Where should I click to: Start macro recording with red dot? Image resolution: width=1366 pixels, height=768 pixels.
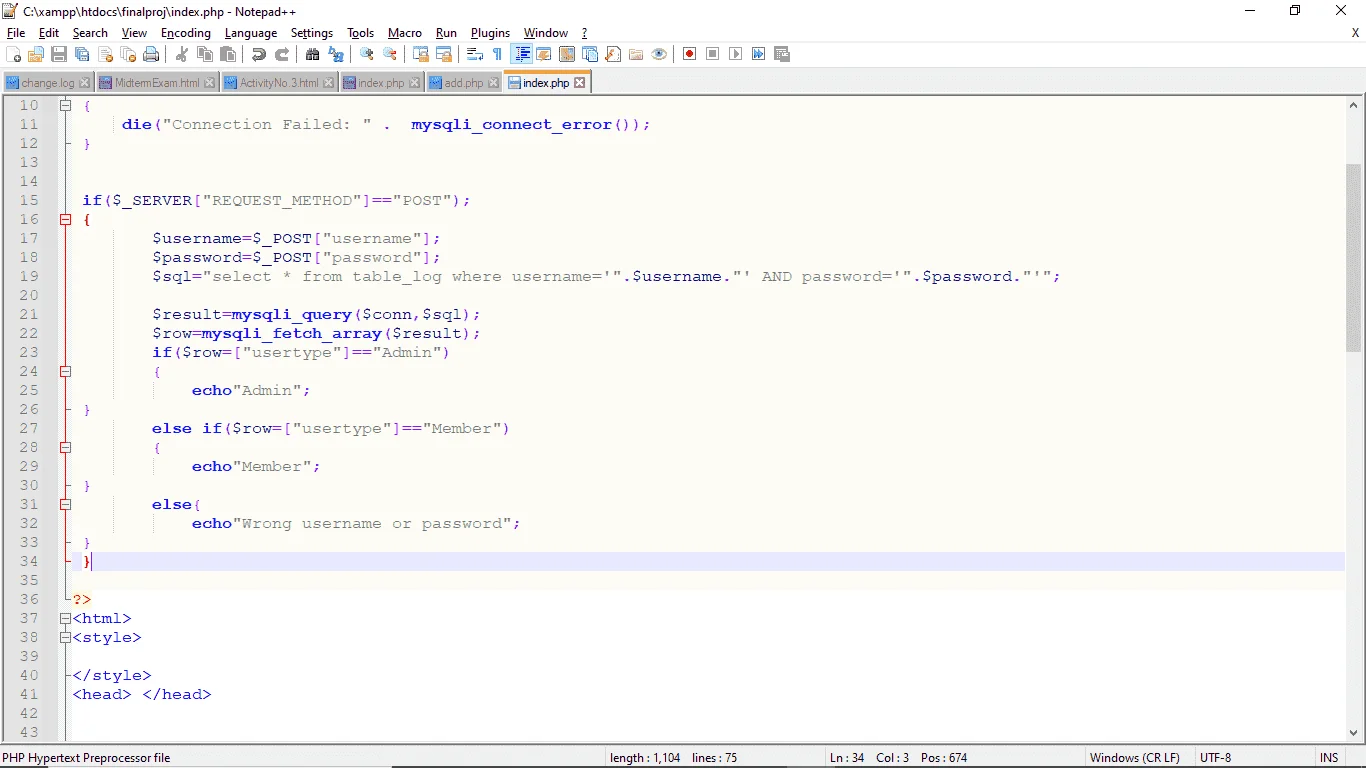point(689,54)
